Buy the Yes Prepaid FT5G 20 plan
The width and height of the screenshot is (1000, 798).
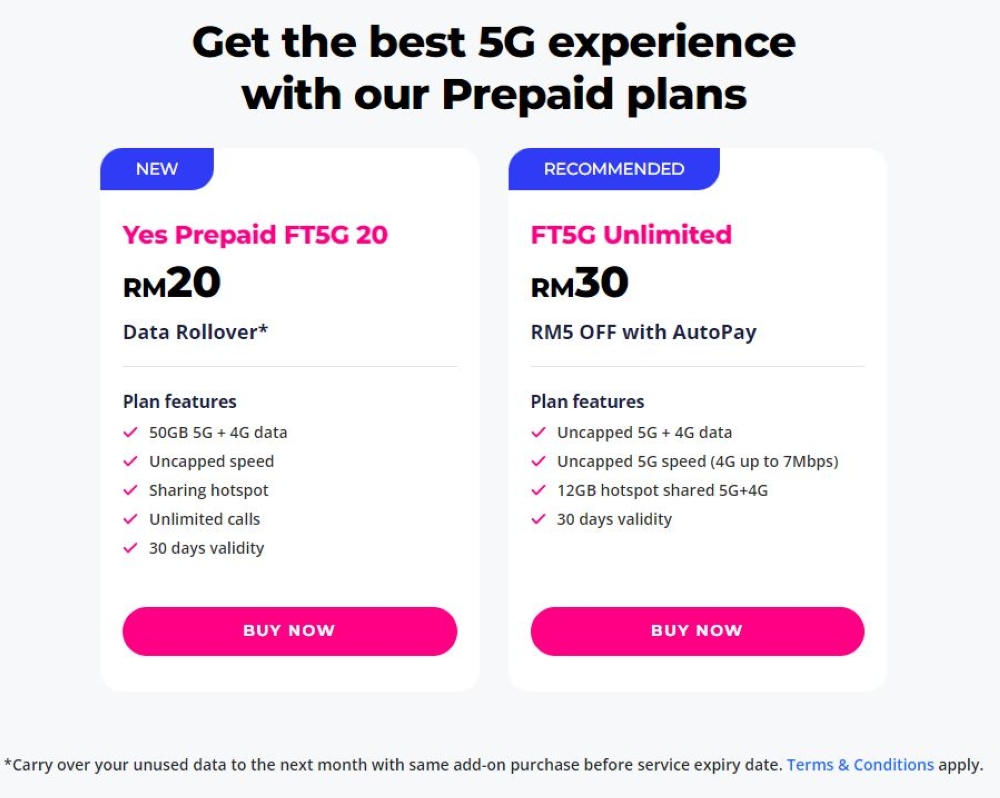pyautogui.click(x=290, y=631)
